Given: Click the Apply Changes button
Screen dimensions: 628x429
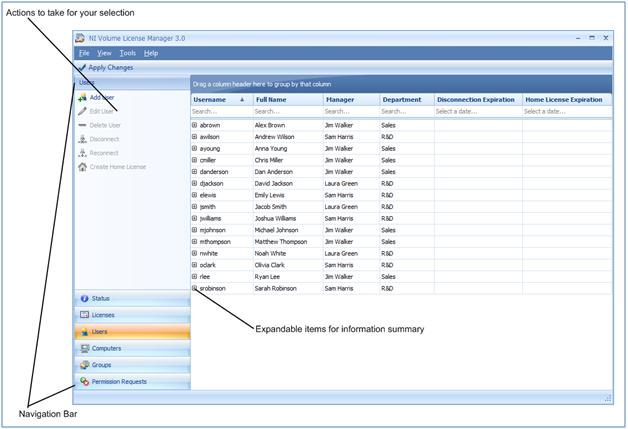Looking at the screenshot, I should (106, 67).
